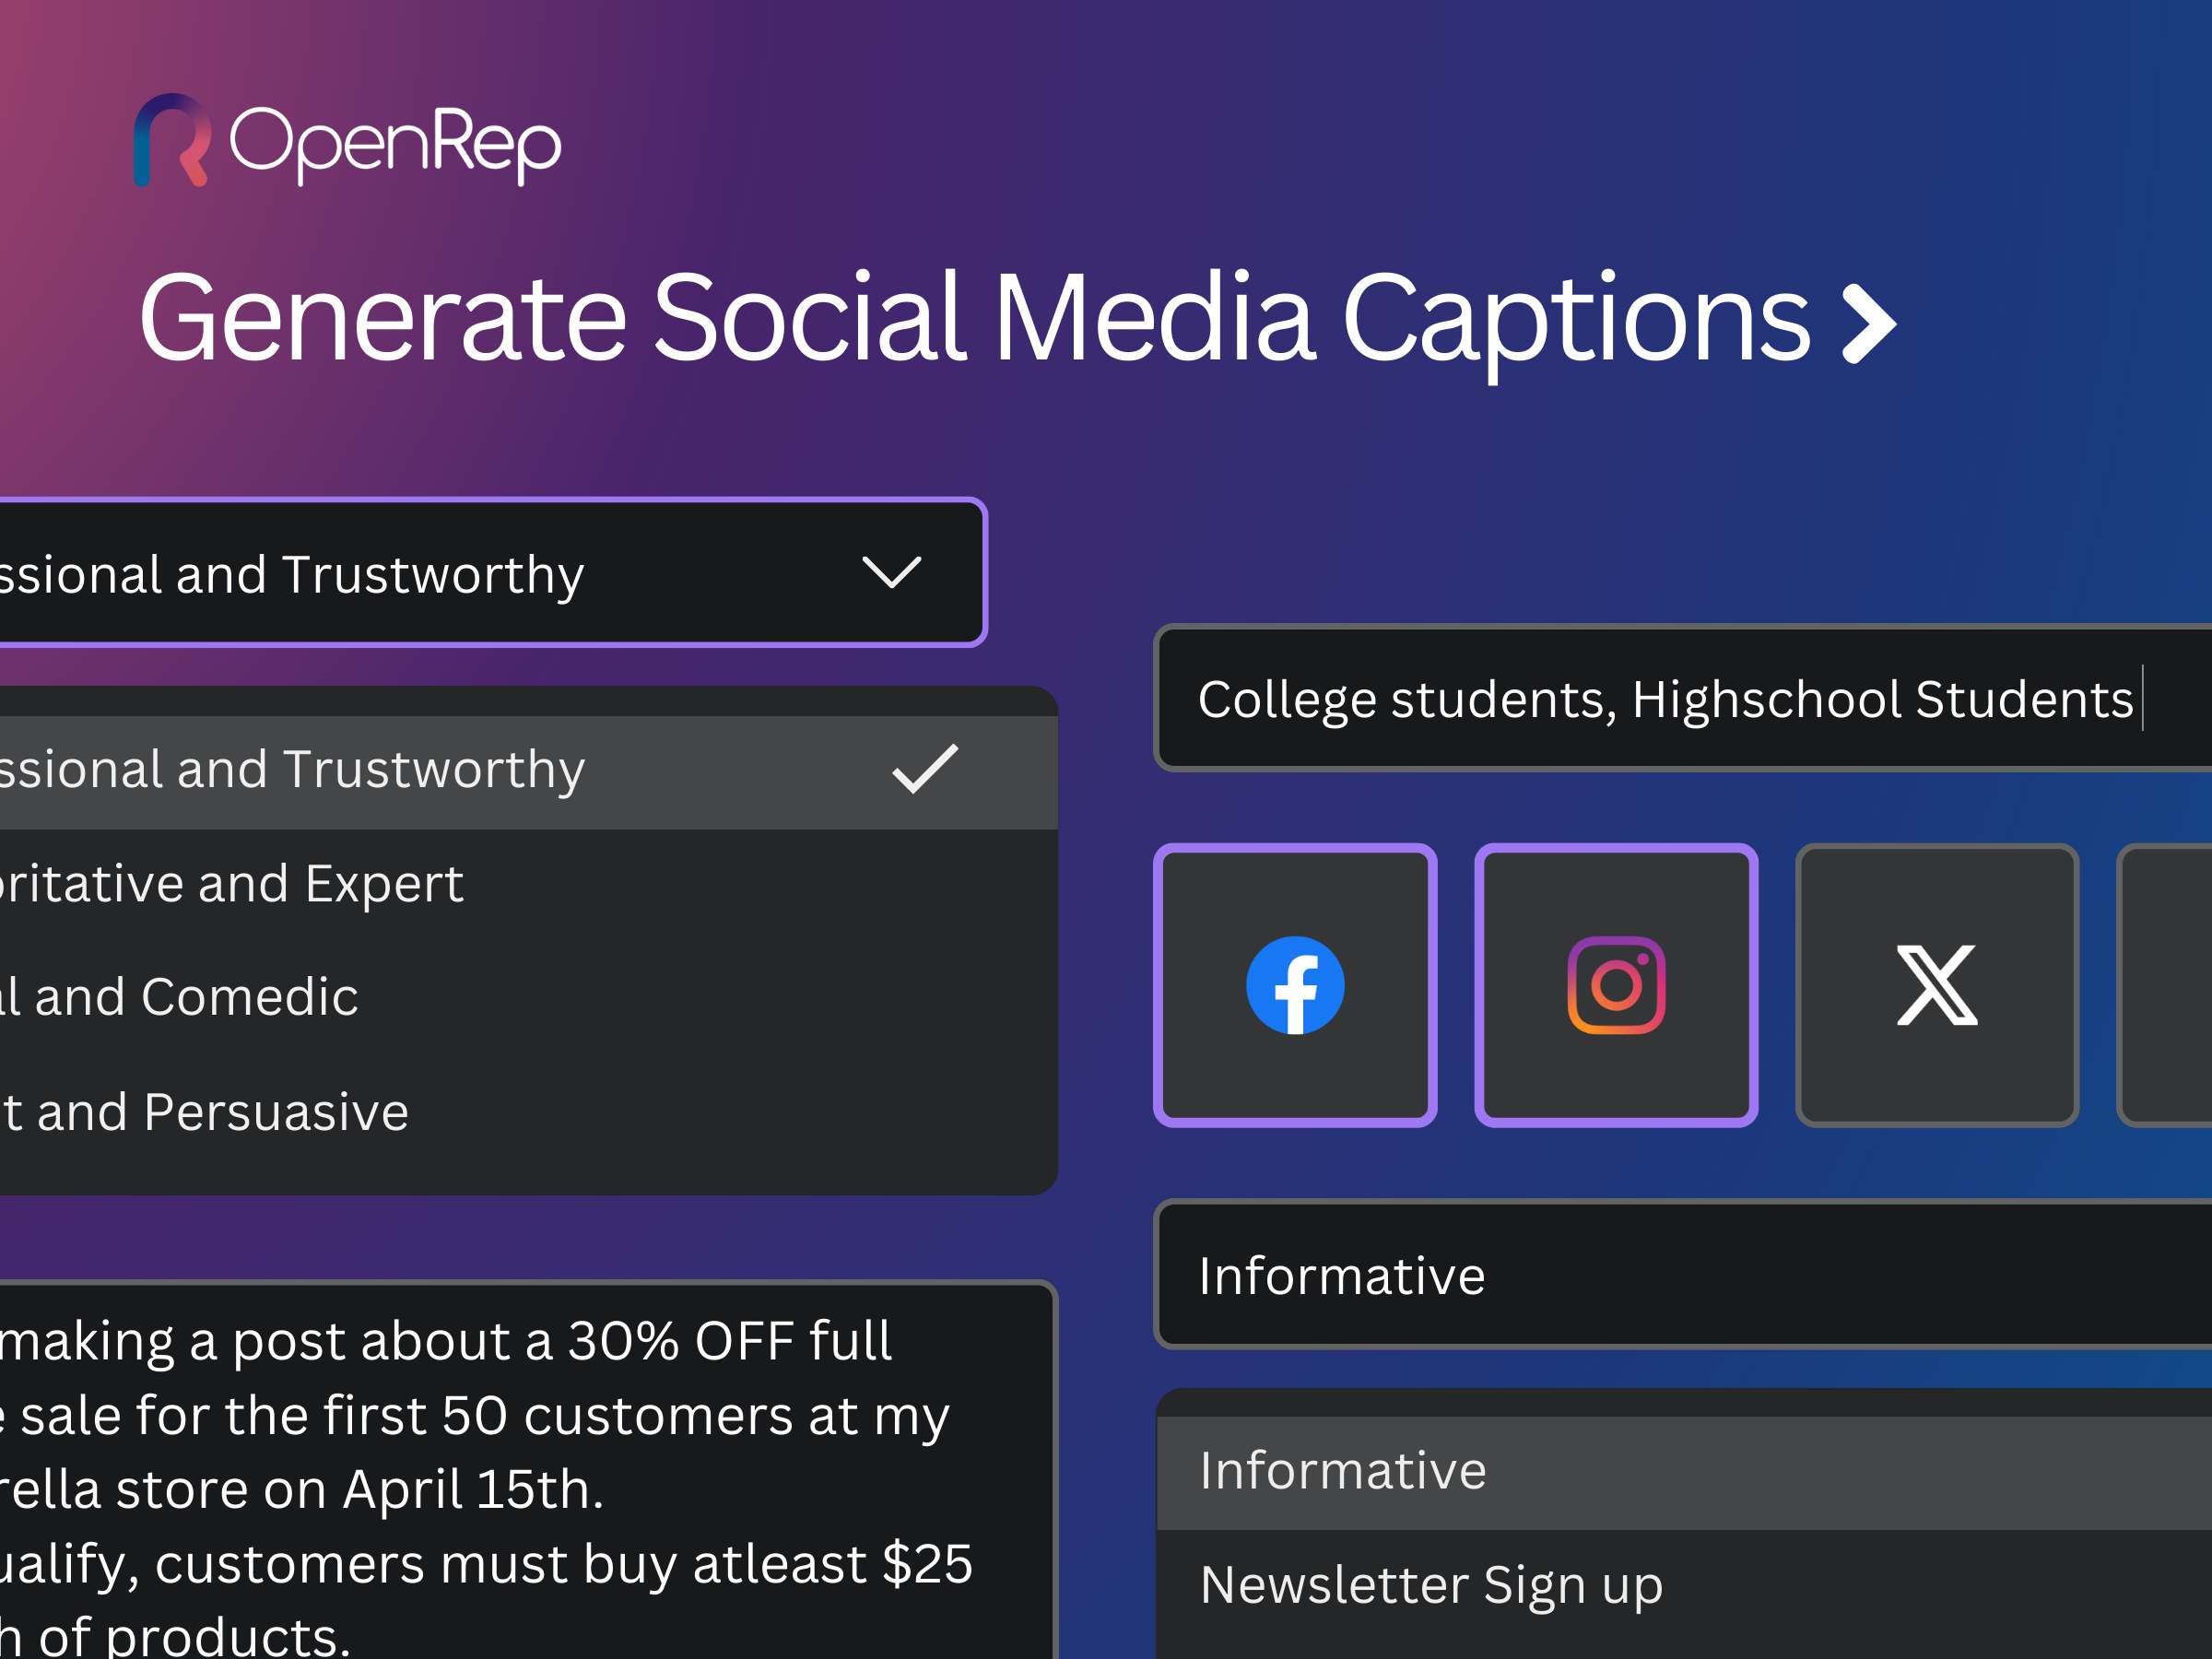Click the Facebook icon
Image resolution: width=2212 pixels, height=1659 pixels.
1295,985
